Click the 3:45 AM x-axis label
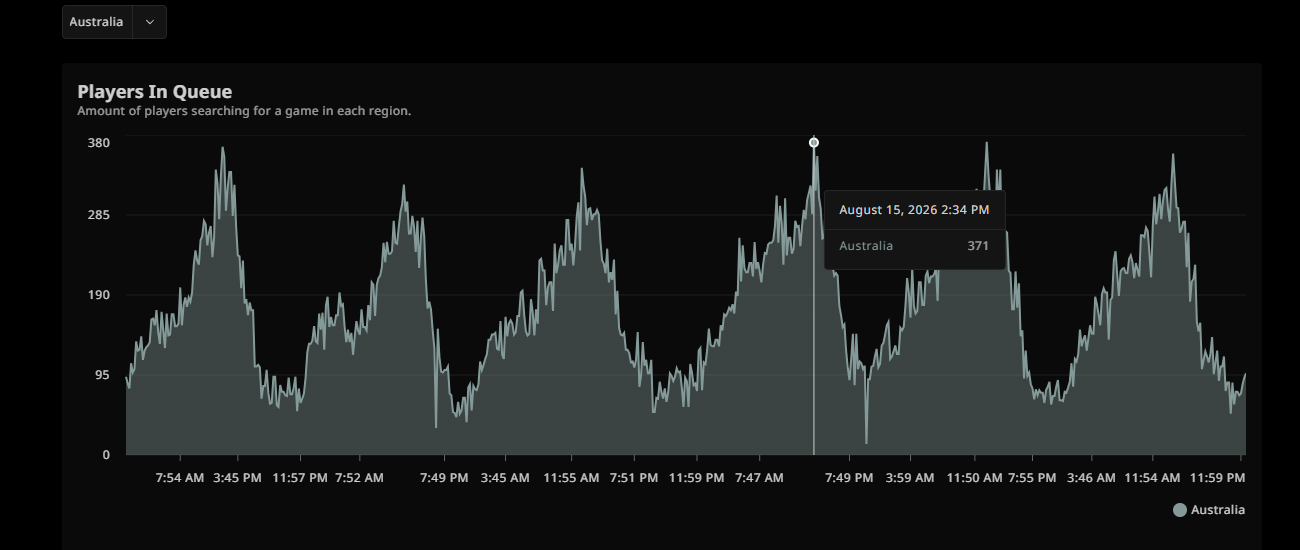1300x550 pixels. click(505, 478)
